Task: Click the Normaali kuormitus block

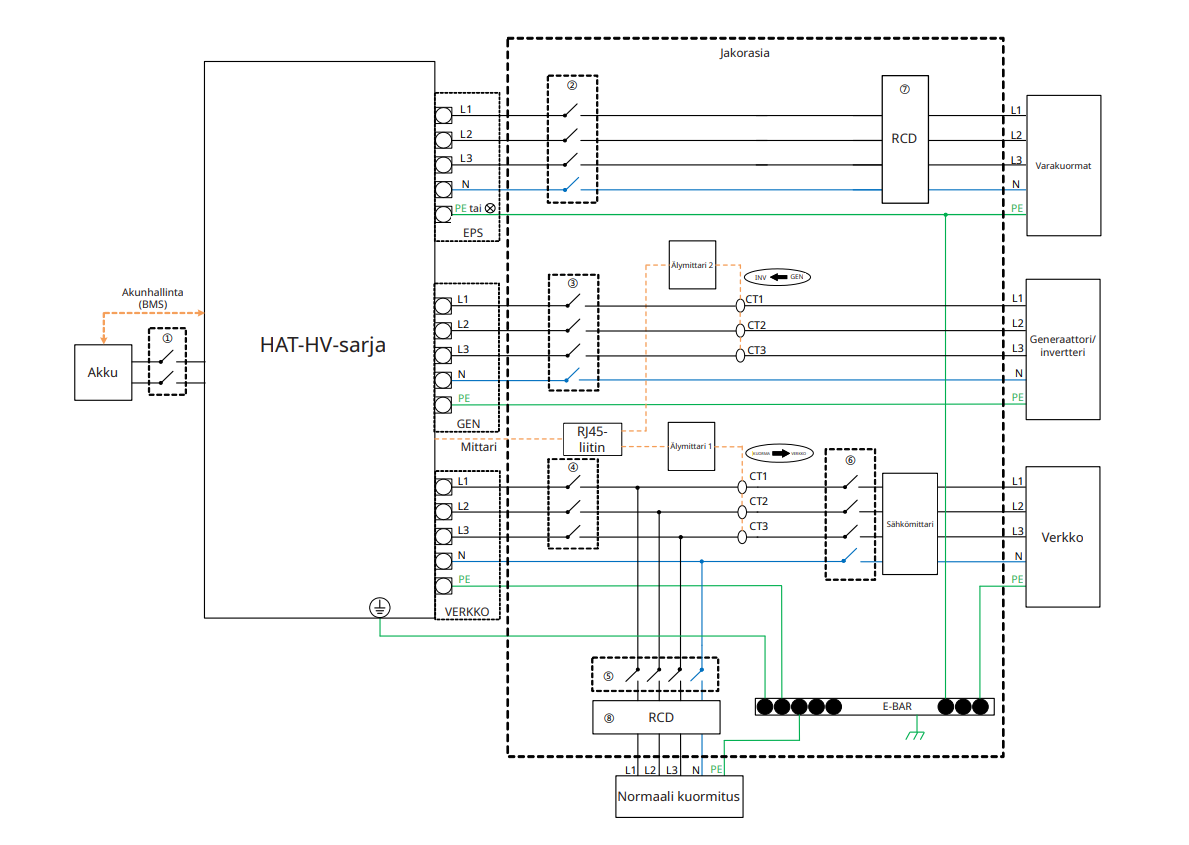Action: point(679,796)
